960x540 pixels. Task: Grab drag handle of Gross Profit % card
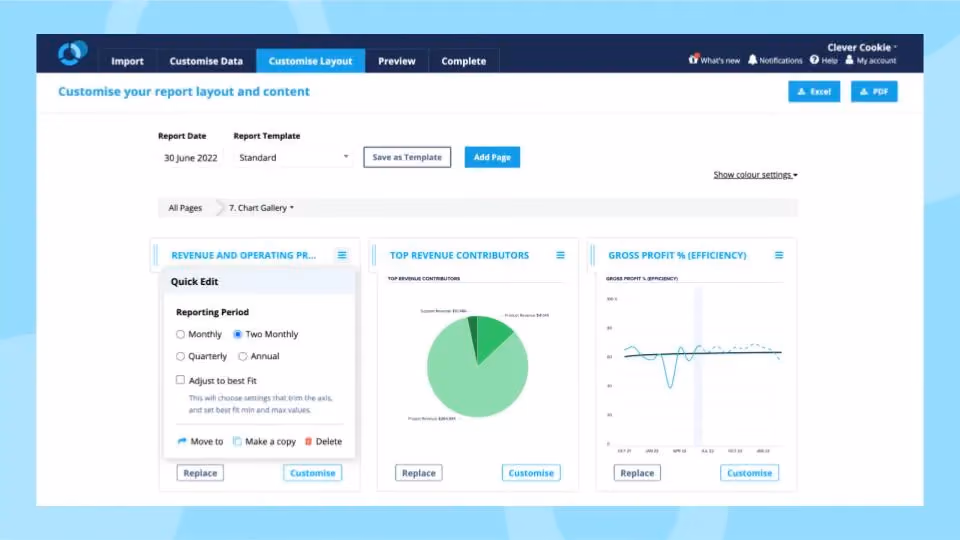(x=593, y=255)
